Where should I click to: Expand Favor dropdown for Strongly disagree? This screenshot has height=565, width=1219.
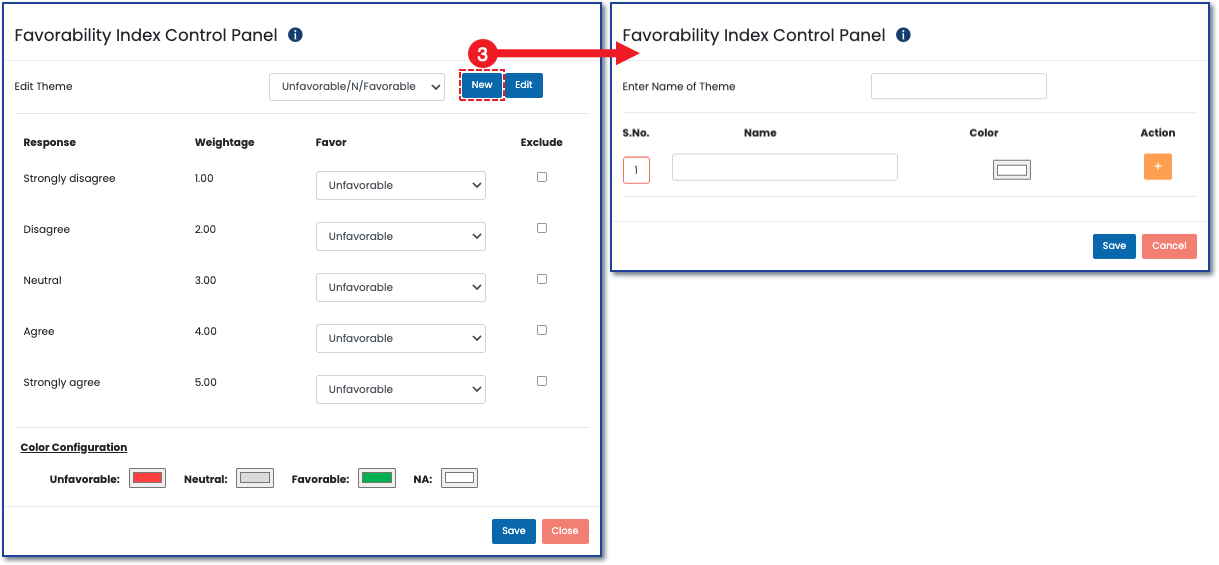point(400,186)
